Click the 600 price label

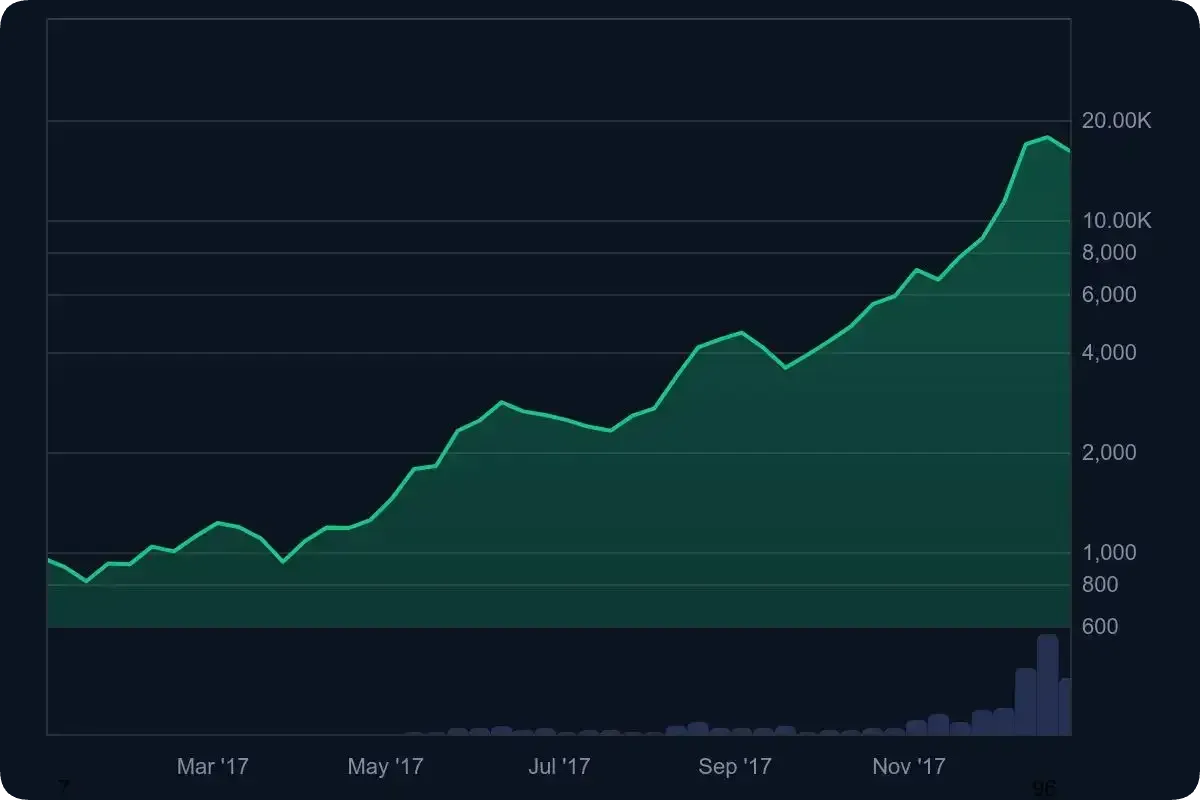(1100, 626)
